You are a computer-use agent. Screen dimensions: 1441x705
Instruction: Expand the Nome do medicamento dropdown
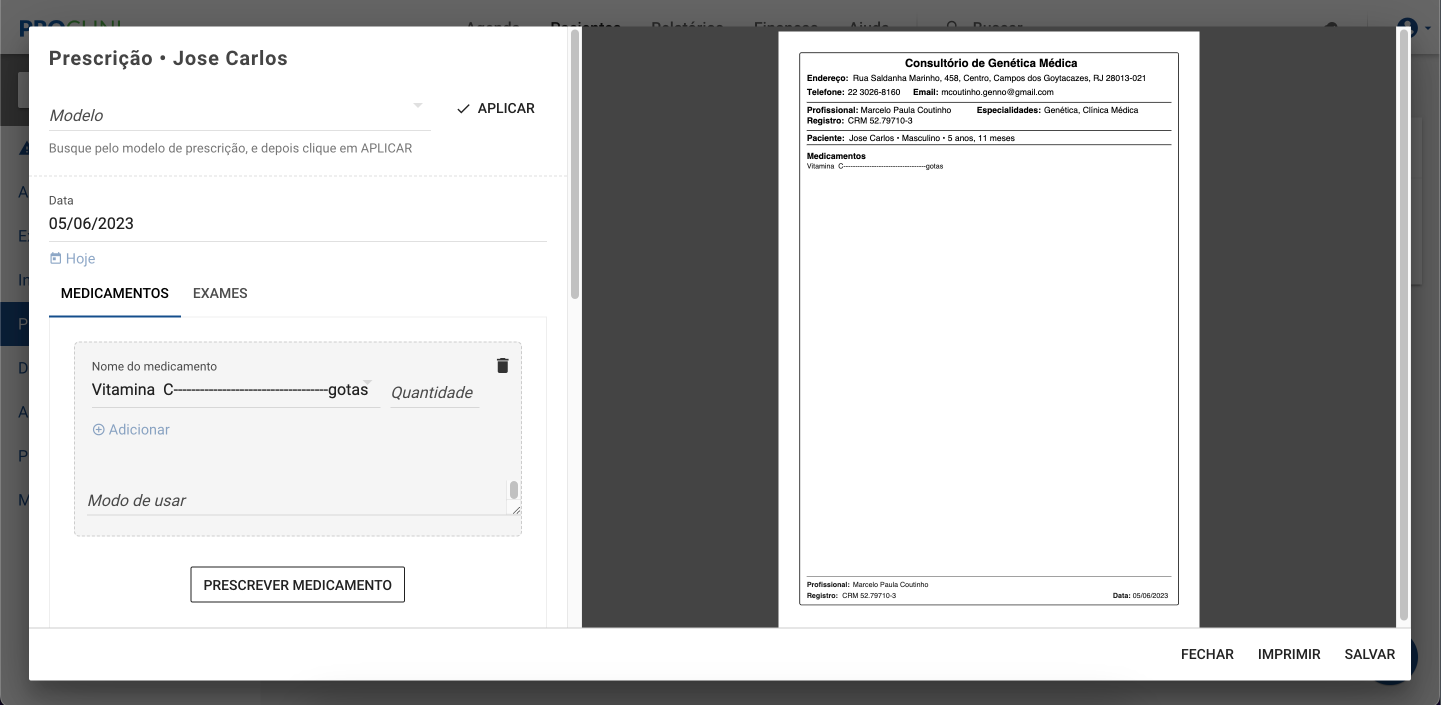pos(368,383)
